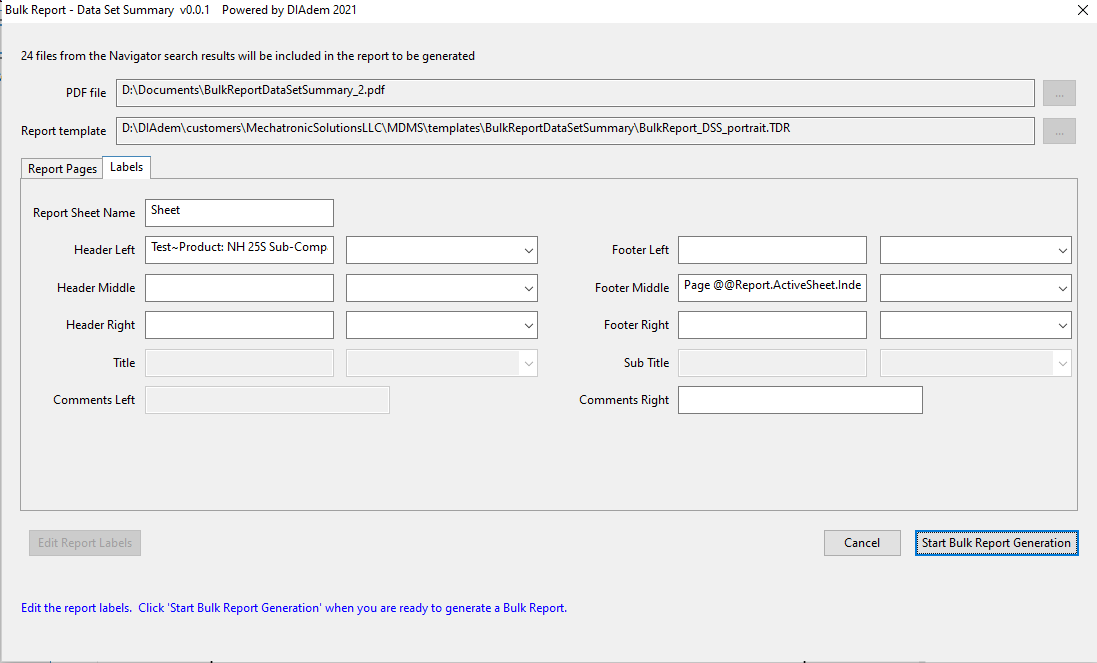The width and height of the screenshot is (1097, 663).
Task: Click browse button next to PDF file path
Action: [1059, 93]
